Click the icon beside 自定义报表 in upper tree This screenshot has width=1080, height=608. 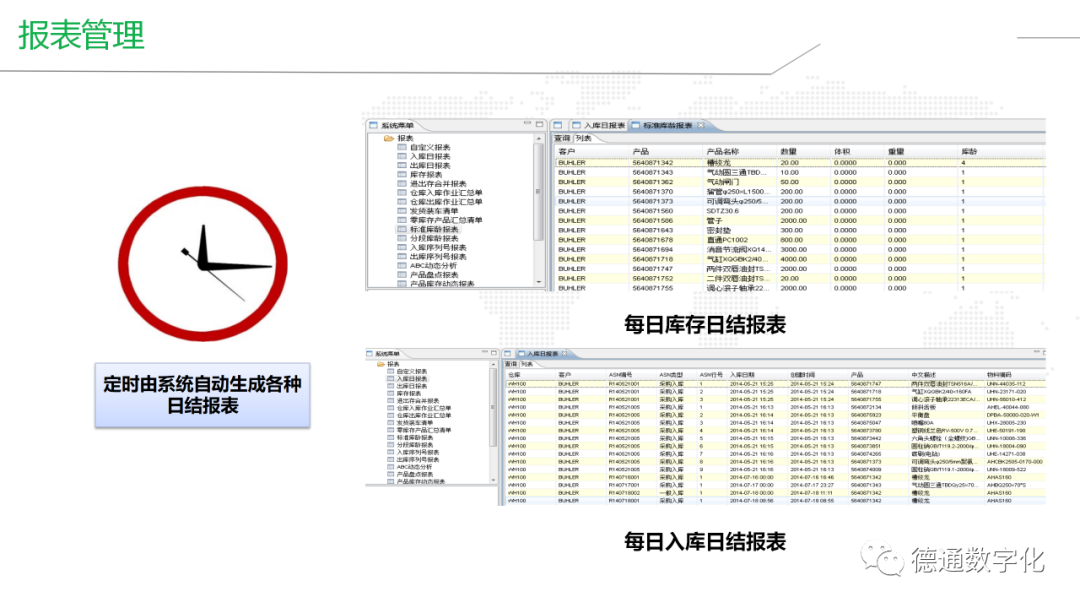(x=402, y=147)
